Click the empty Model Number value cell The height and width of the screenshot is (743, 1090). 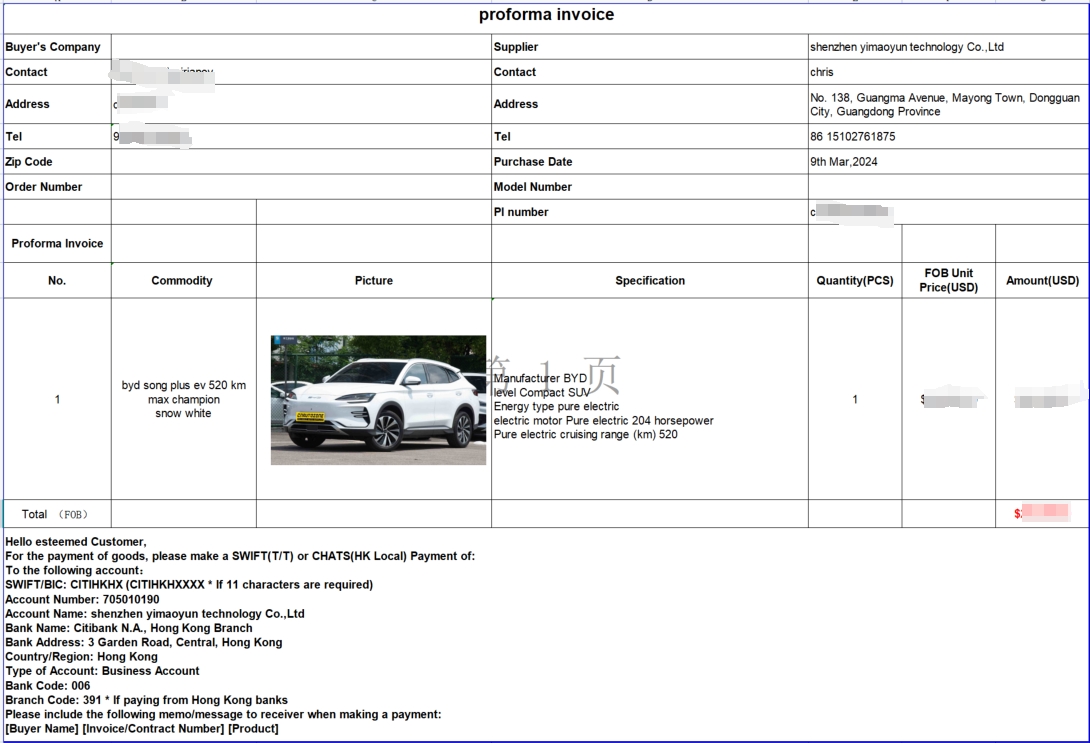[x=948, y=186]
